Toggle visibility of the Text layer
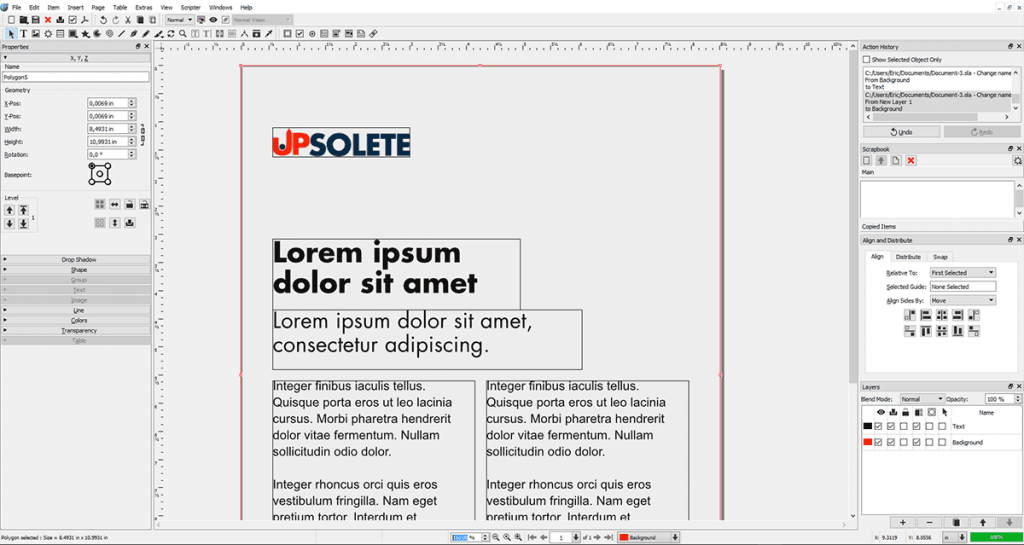 pyautogui.click(x=879, y=426)
